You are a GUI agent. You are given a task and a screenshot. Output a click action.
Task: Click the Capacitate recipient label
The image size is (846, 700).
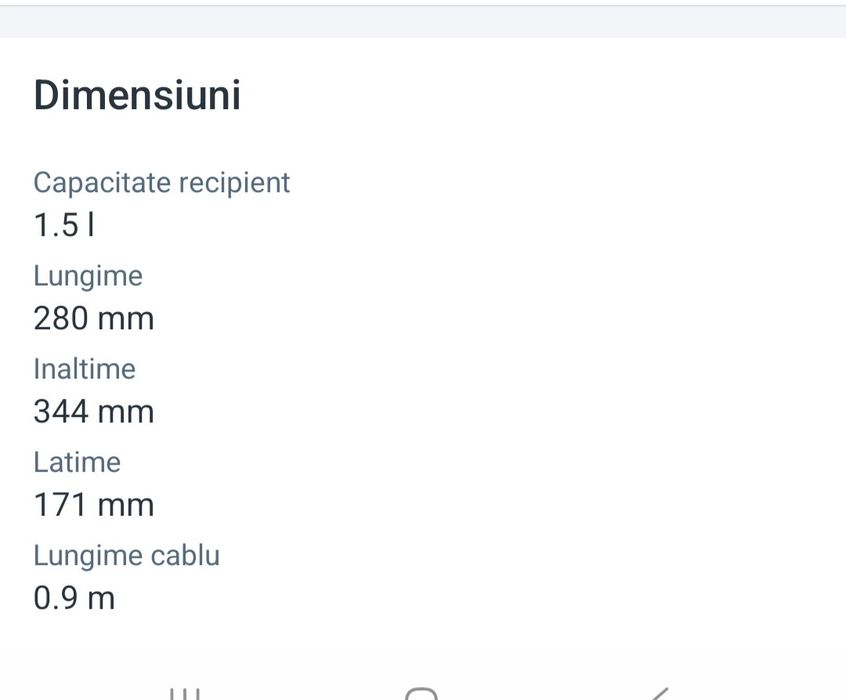tap(162, 183)
